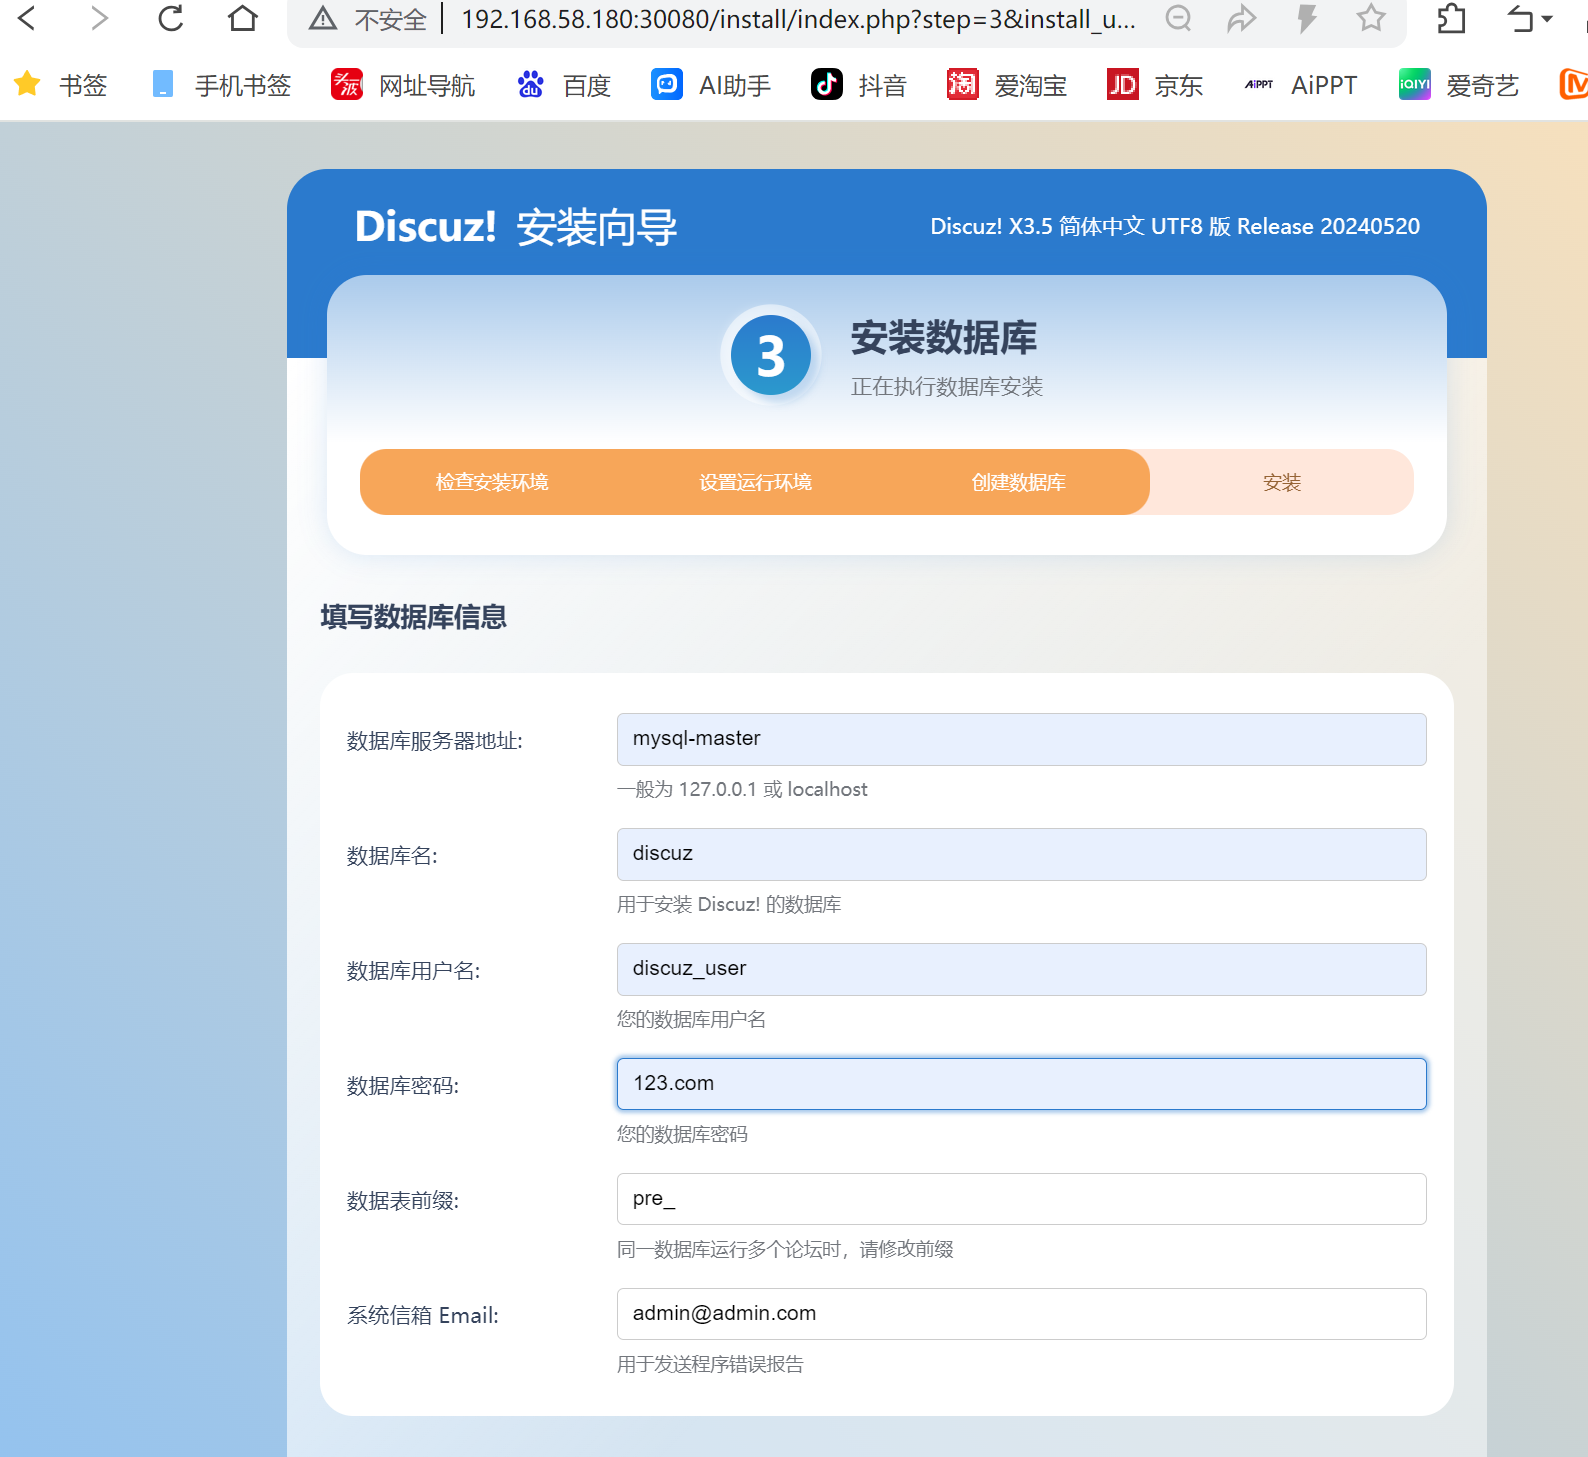Image resolution: width=1588 pixels, height=1457 pixels.
Task: Focus the 数据表前缀 field containing pre_
Action: [1021, 1199]
